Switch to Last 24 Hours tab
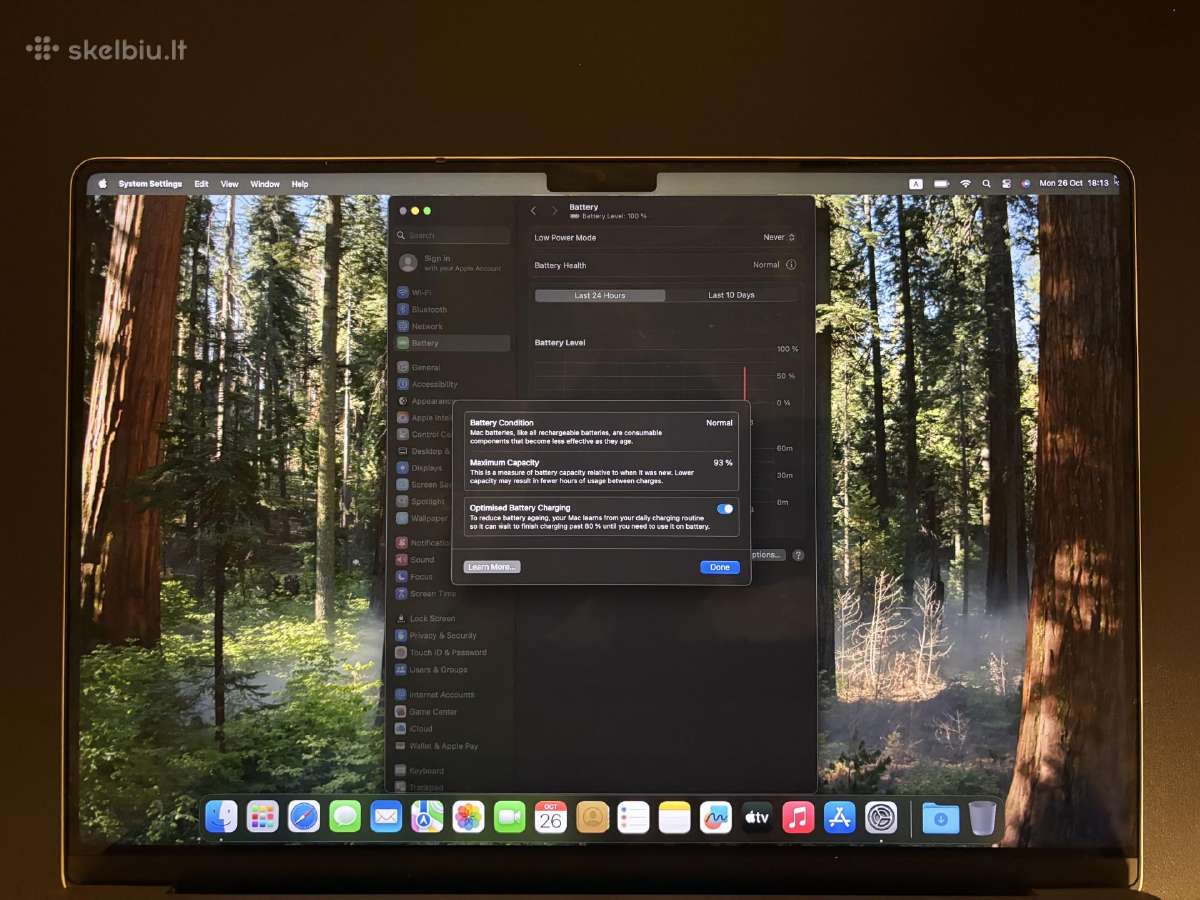 [x=600, y=295]
